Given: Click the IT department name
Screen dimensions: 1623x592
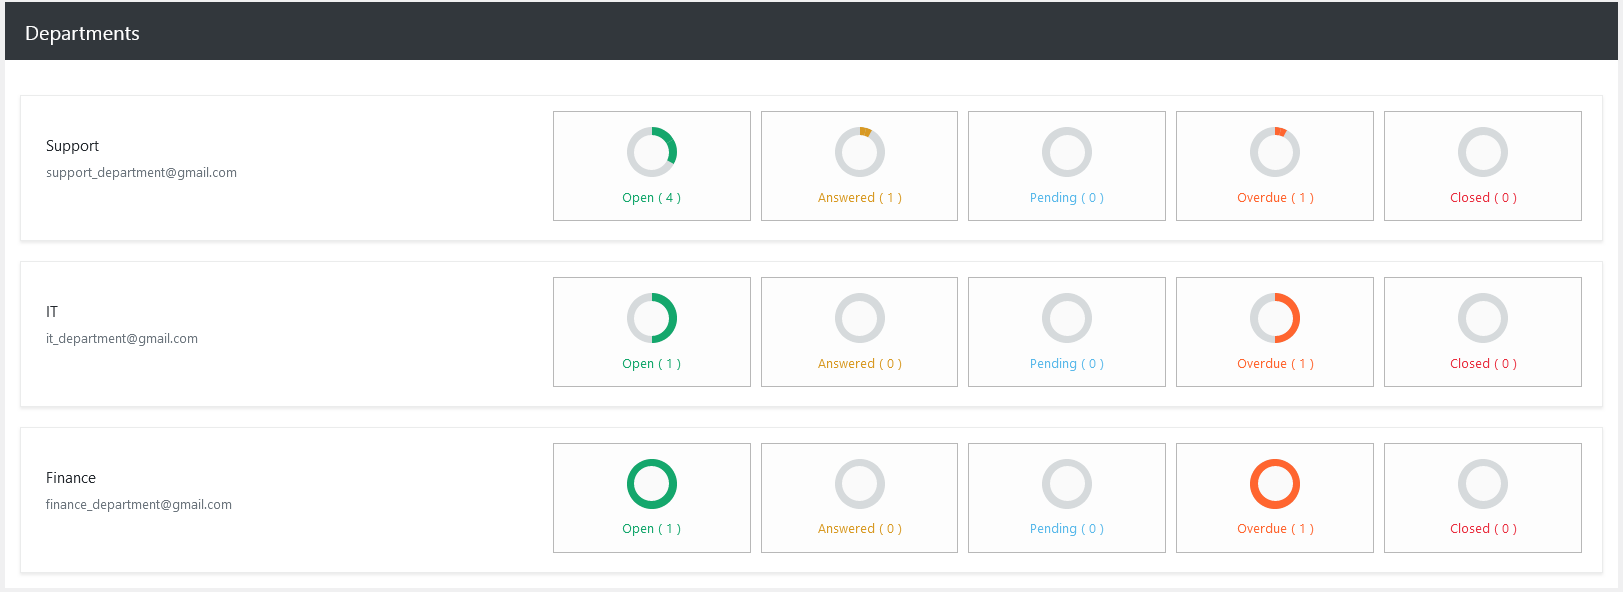Looking at the screenshot, I should [52, 312].
